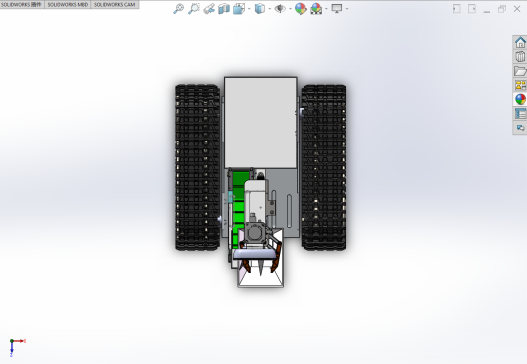Toggle the Section View tool
Image resolution: width=527 pixels, height=364 pixels.
tap(224, 9)
